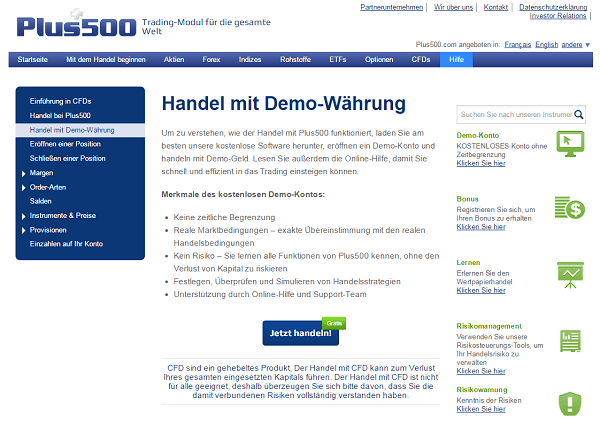Click the Lernen green heading
The image size is (600, 421).
pyautogui.click(x=468, y=263)
